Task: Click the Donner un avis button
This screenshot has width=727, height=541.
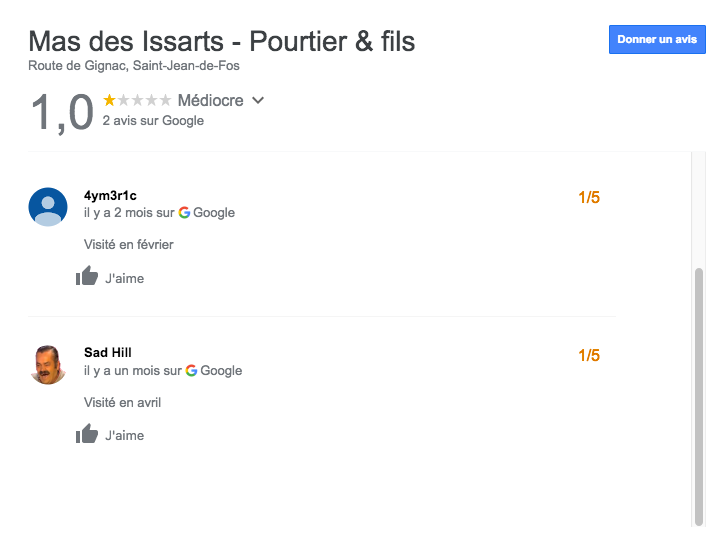Action: click(657, 39)
